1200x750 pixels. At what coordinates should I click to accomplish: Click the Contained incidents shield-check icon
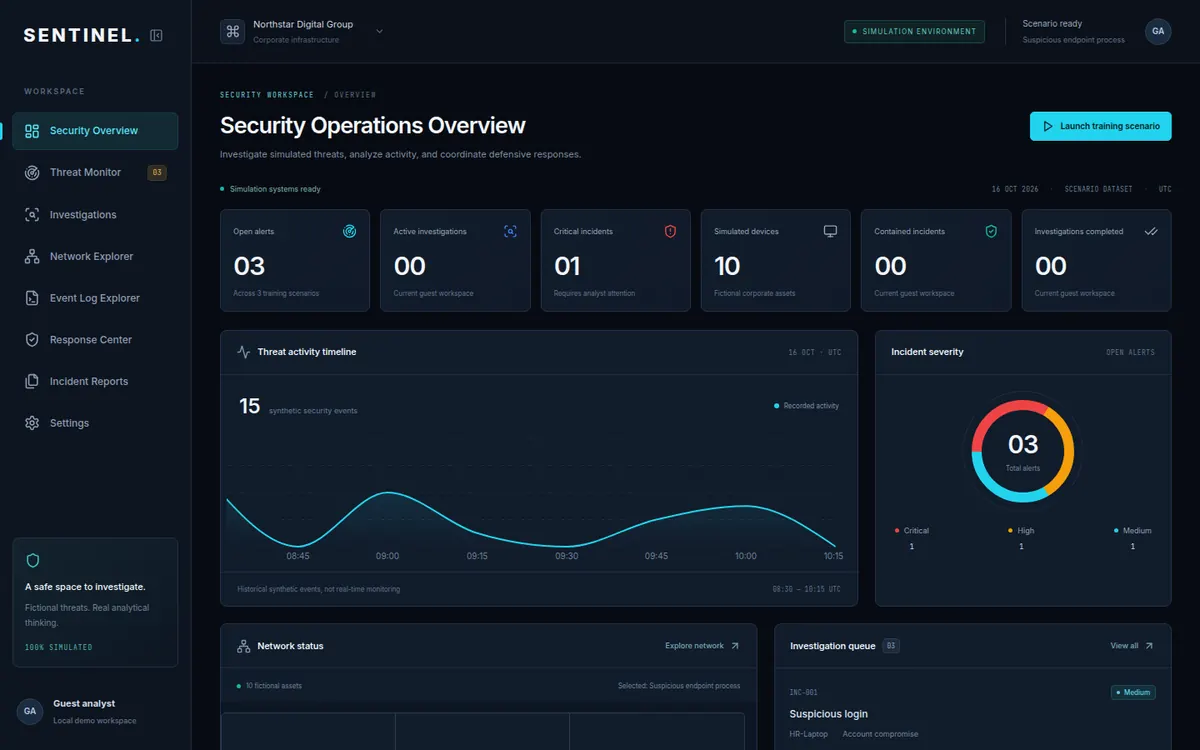(x=991, y=231)
